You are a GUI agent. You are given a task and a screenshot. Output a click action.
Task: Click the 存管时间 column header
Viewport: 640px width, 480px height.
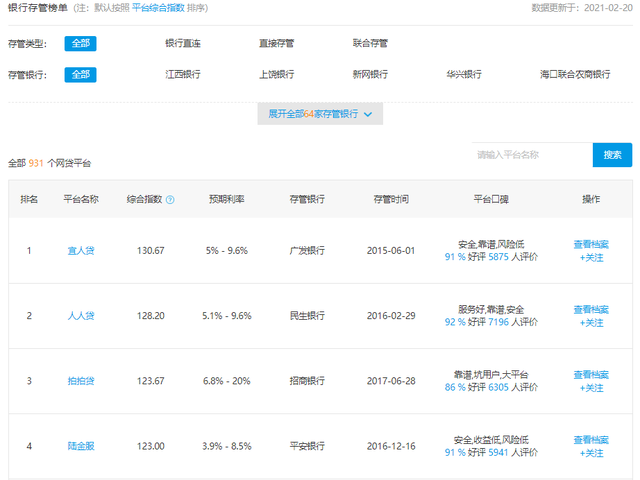tap(391, 199)
